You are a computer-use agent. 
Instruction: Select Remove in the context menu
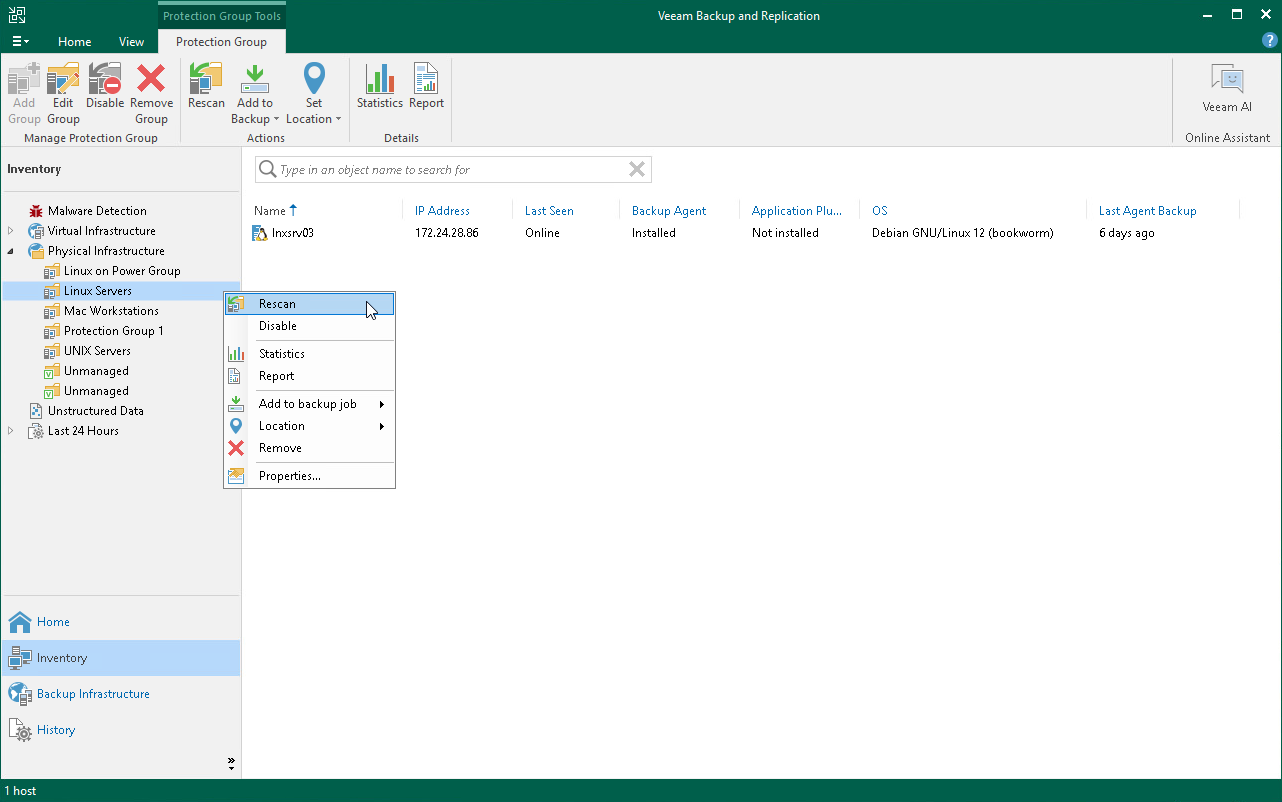point(280,448)
